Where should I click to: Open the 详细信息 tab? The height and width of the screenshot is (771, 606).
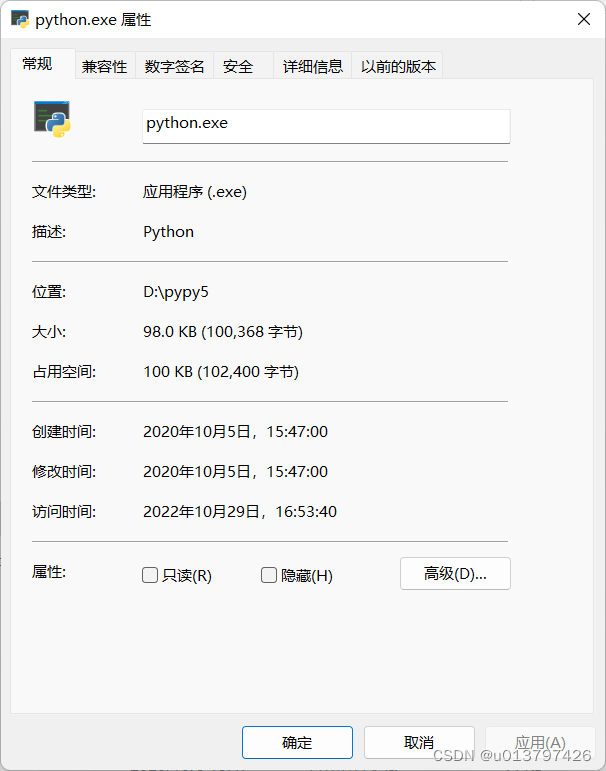pyautogui.click(x=312, y=66)
